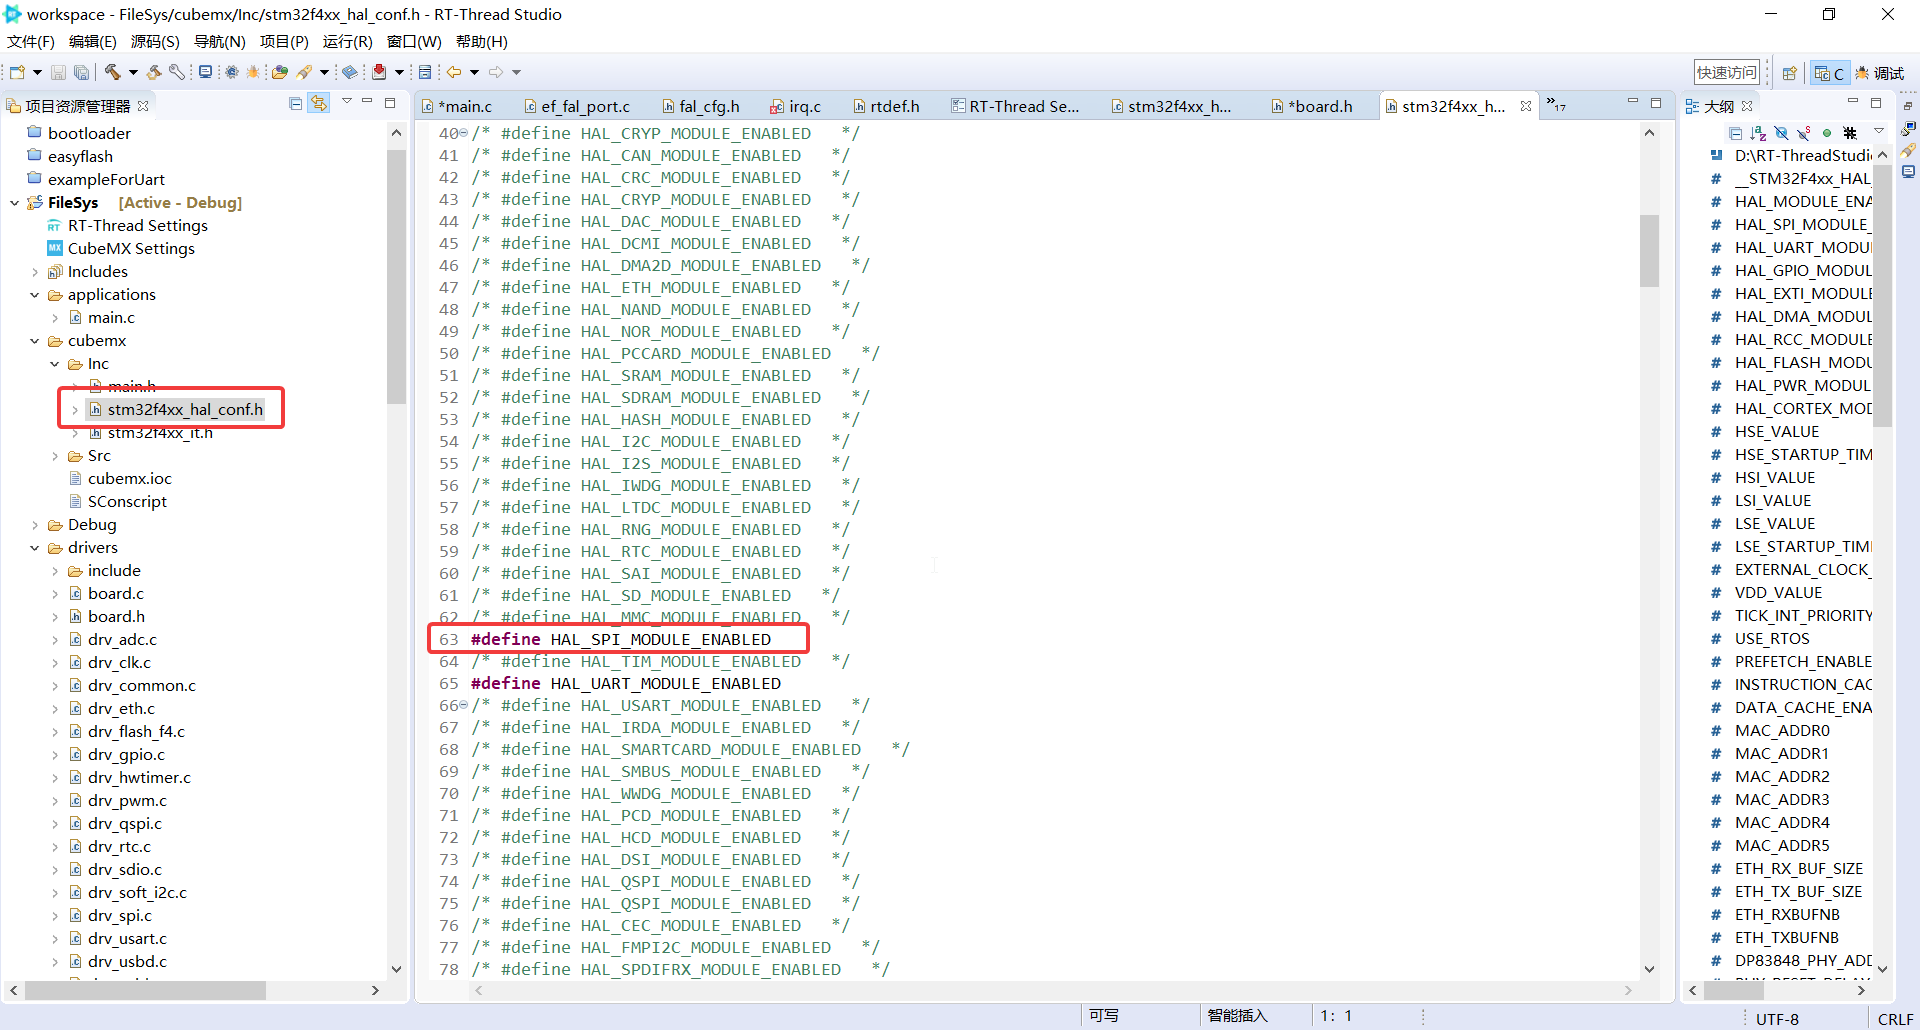Select stm32f4xx_hal_conf.h in project explorer
This screenshot has height=1030, width=1920.
pyautogui.click(x=184, y=408)
